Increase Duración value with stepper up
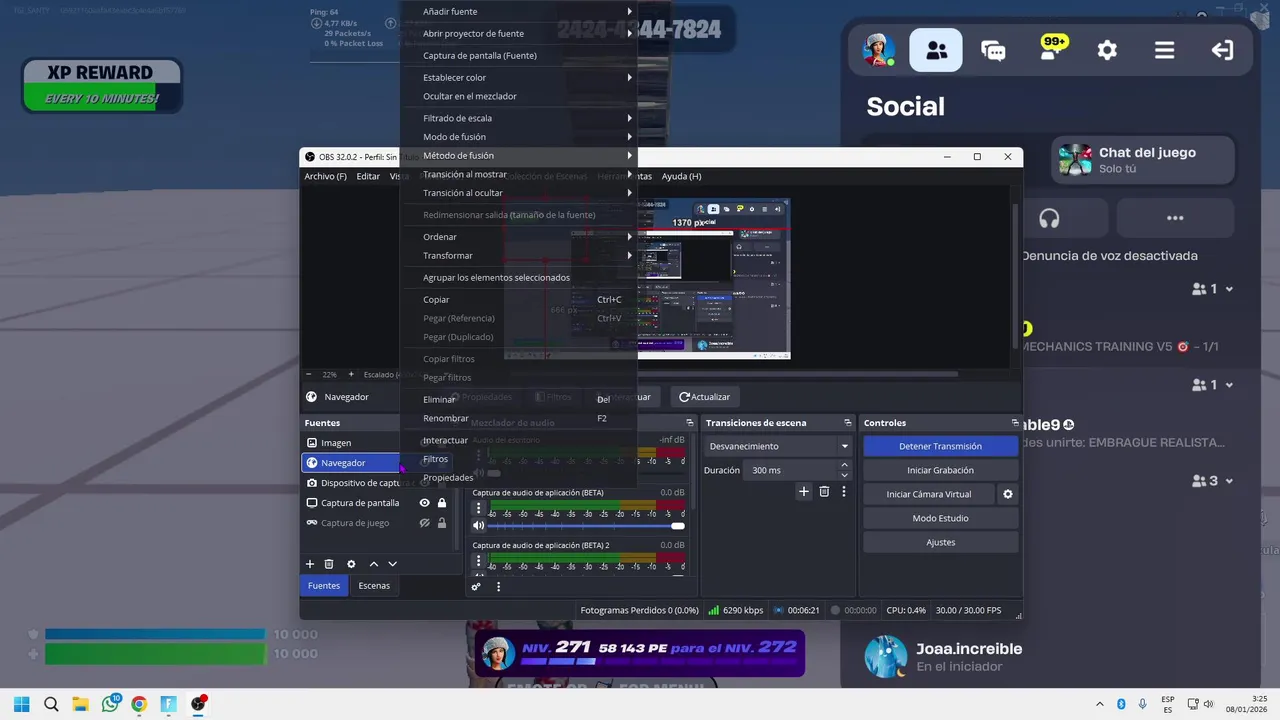 [844, 465]
